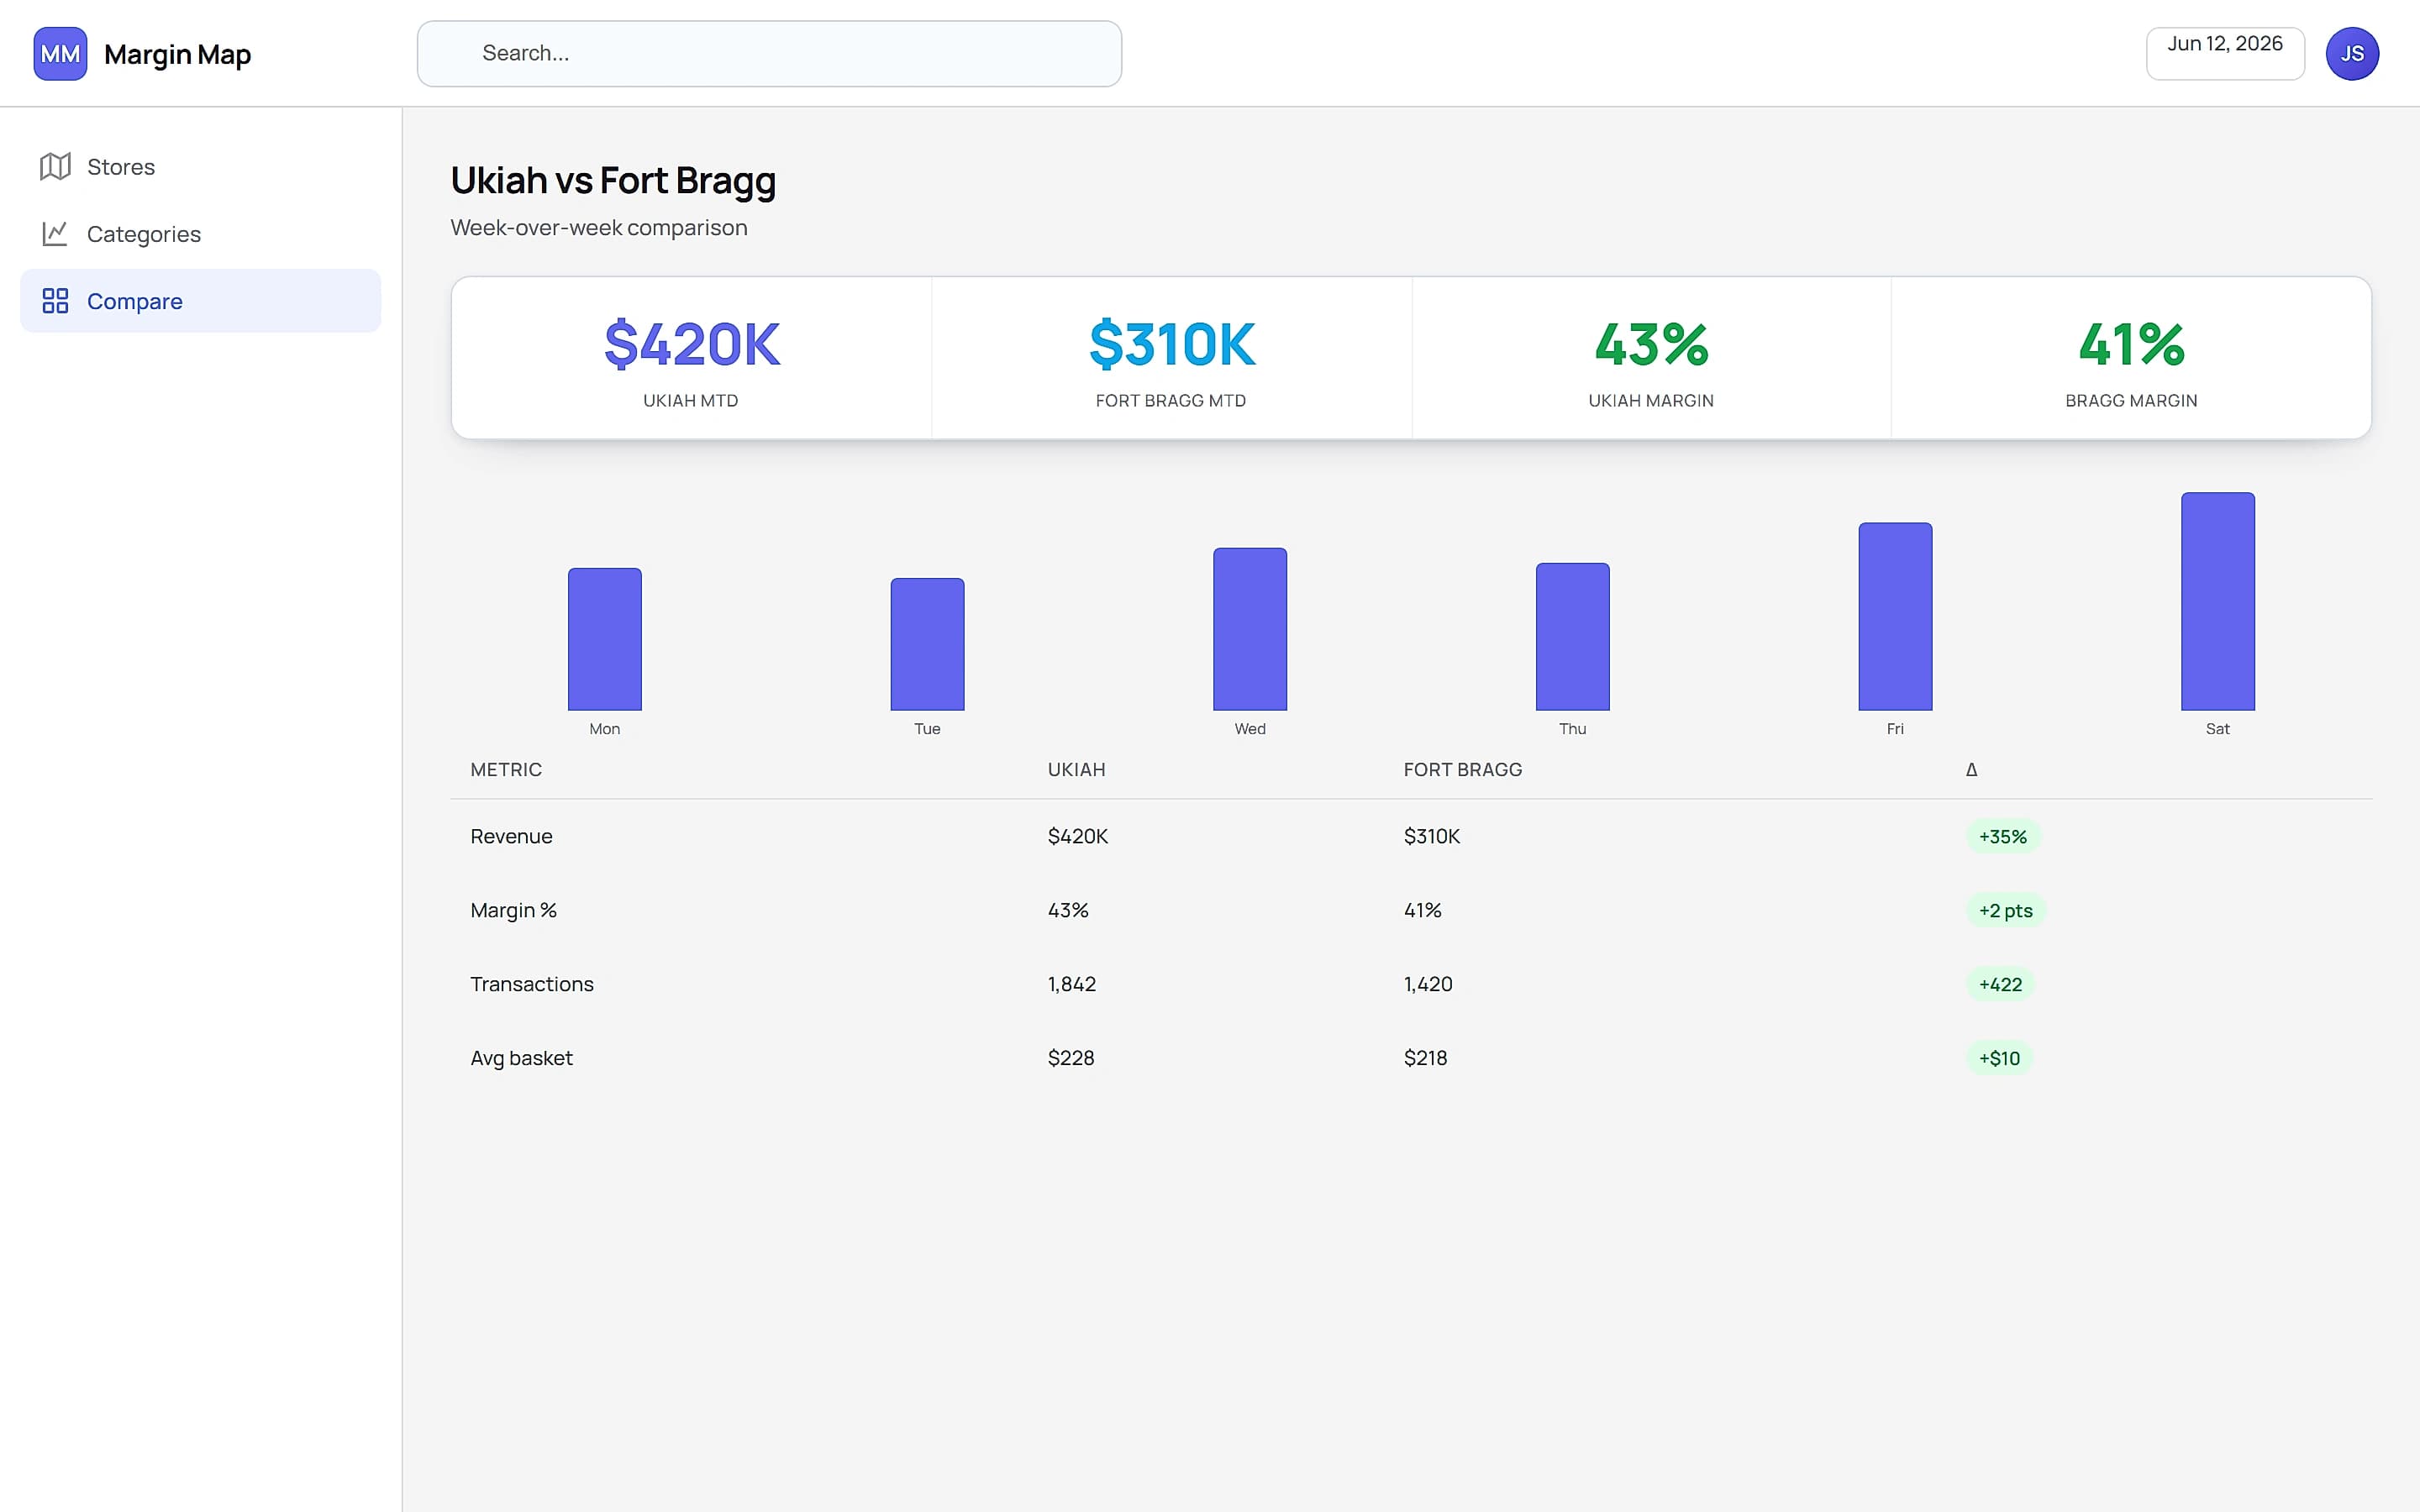Screen dimensions: 2420x1512
Task: Click the Avg basket row label
Action: pyautogui.click(x=521, y=1058)
